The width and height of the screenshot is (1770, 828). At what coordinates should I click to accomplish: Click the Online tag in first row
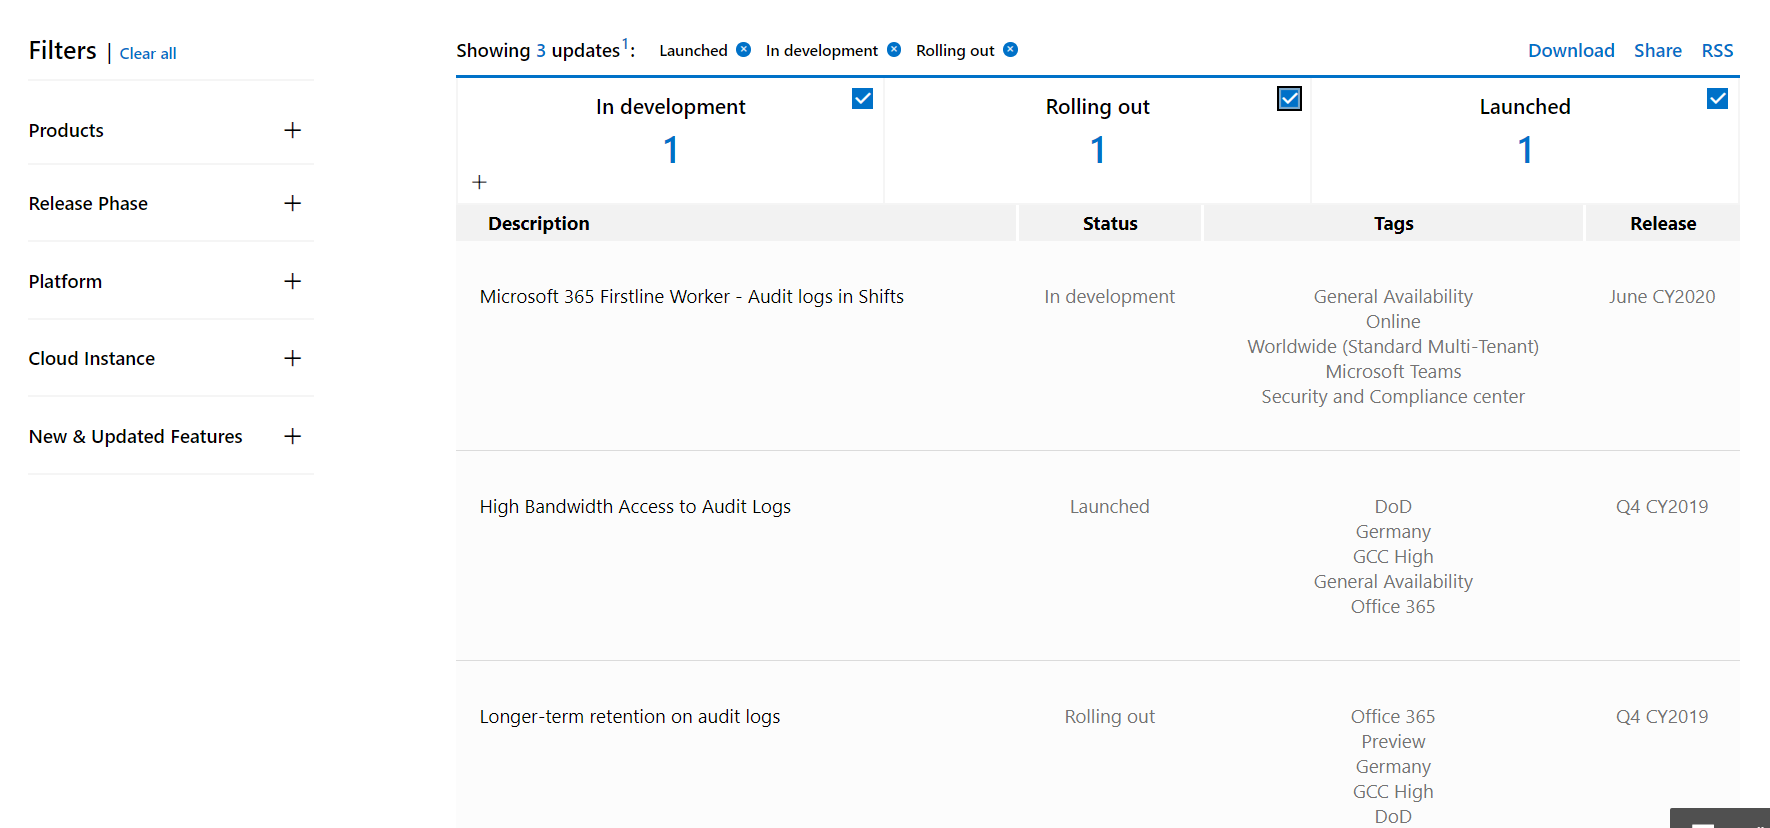(x=1393, y=321)
